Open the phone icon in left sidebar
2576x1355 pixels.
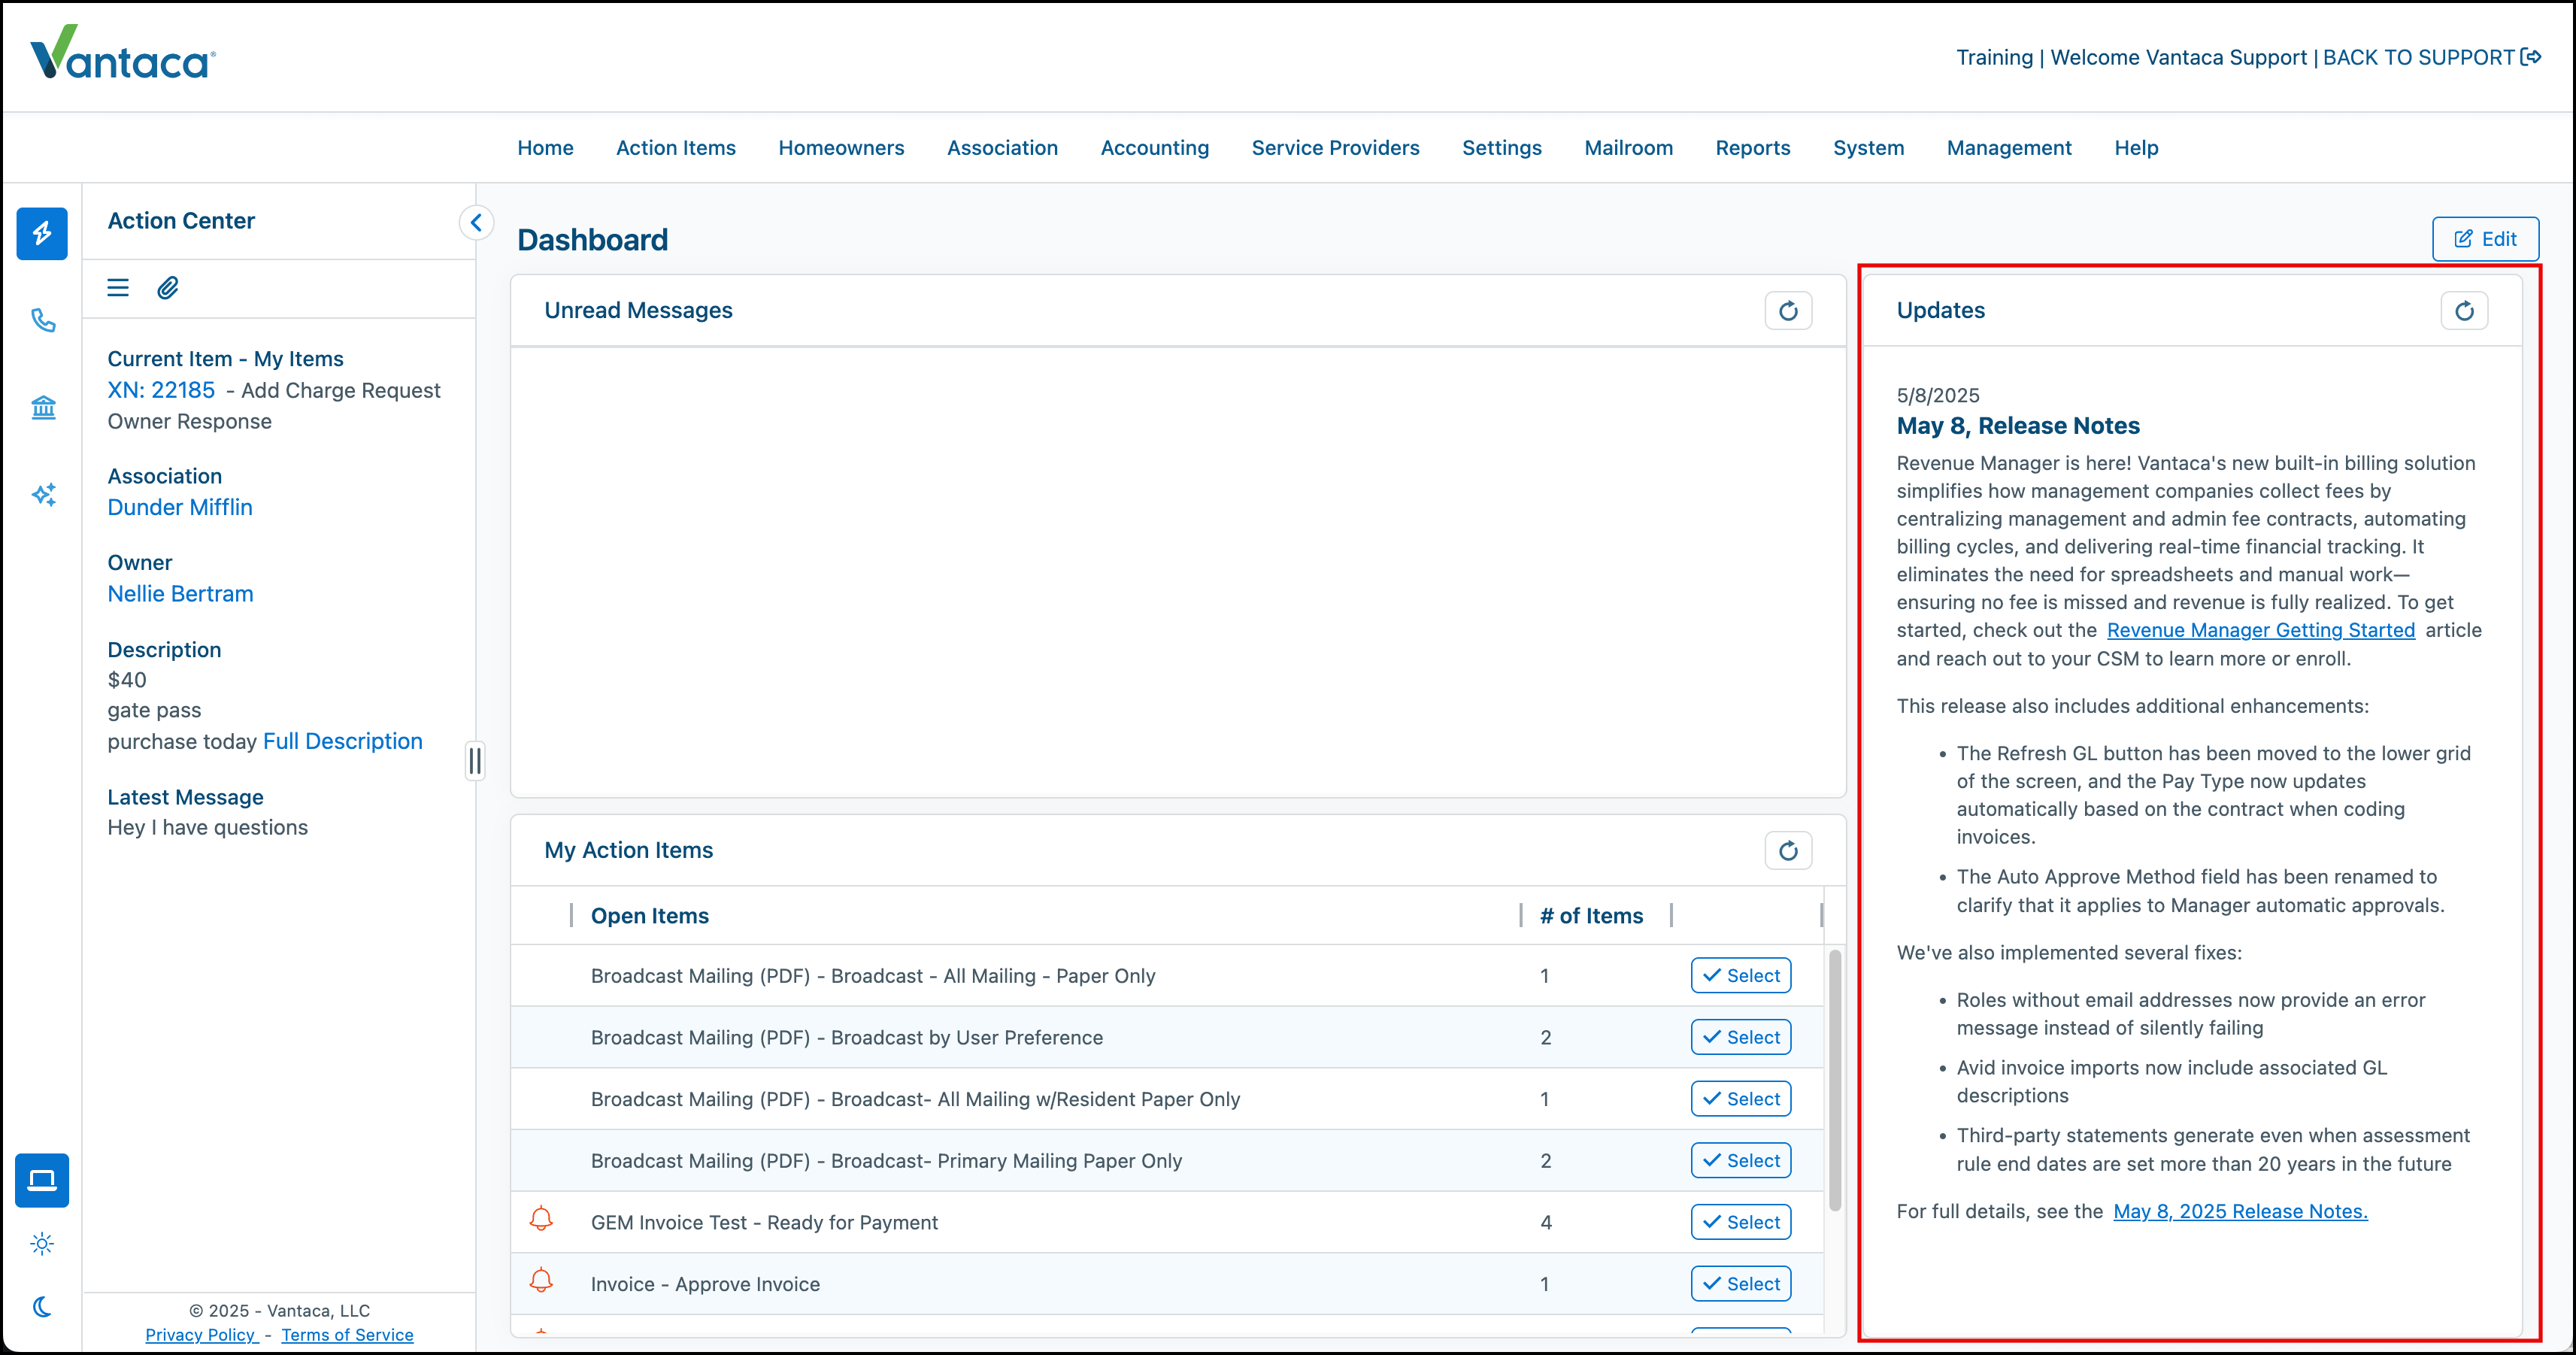pyautogui.click(x=42, y=320)
